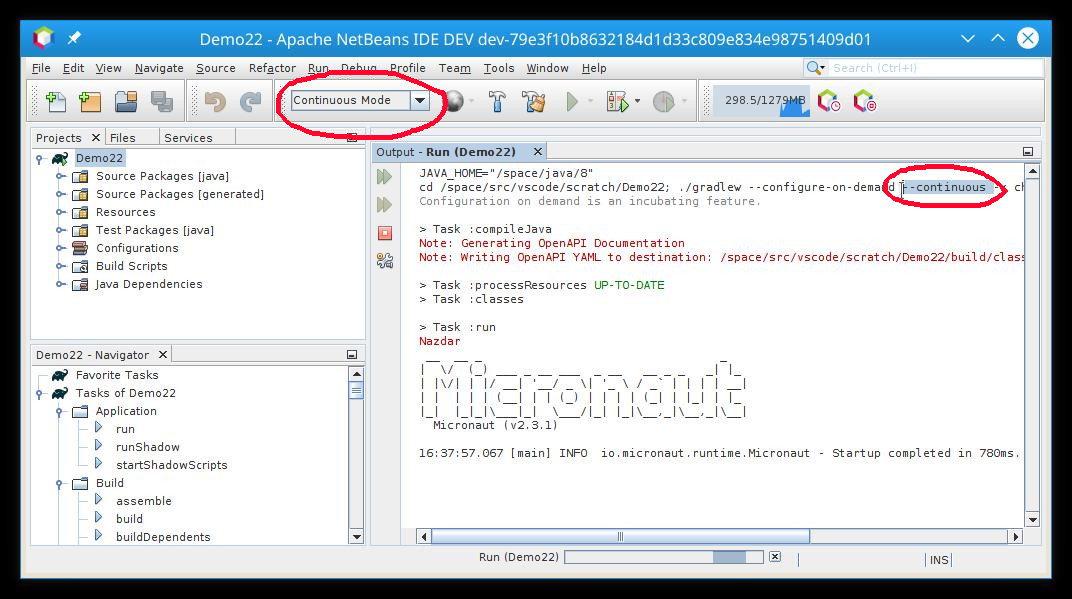Minimize the Output window panel
The height and width of the screenshot is (599, 1072).
1028,151
